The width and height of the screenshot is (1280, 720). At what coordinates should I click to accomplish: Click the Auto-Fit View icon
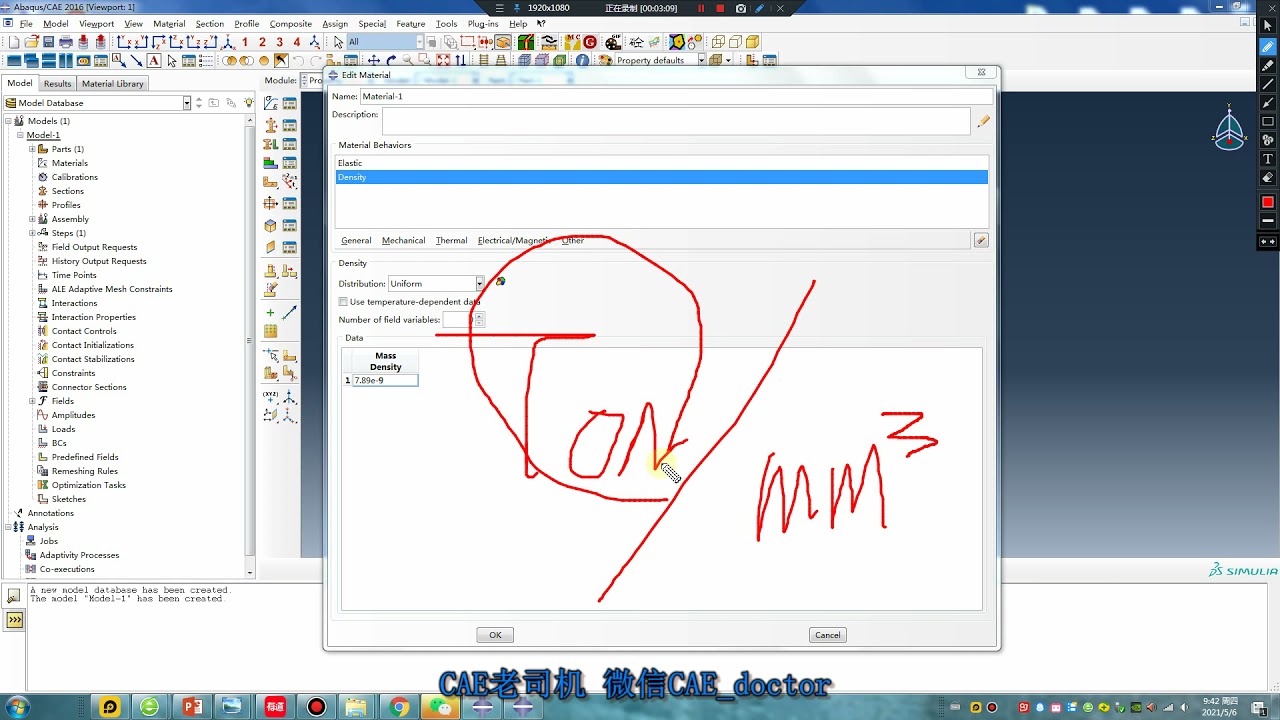coord(443,60)
